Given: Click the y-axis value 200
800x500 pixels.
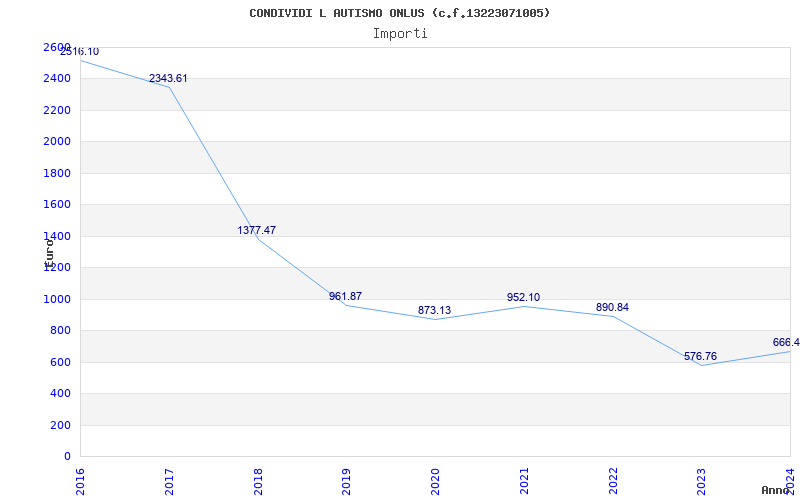Looking at the screenshot, I should coord(61,426).
